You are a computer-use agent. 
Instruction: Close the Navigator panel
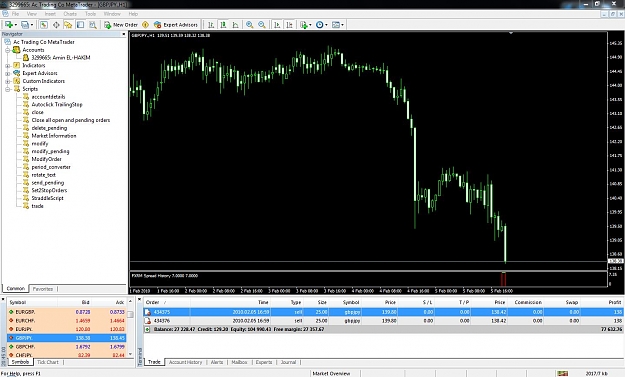coord(123,34)
